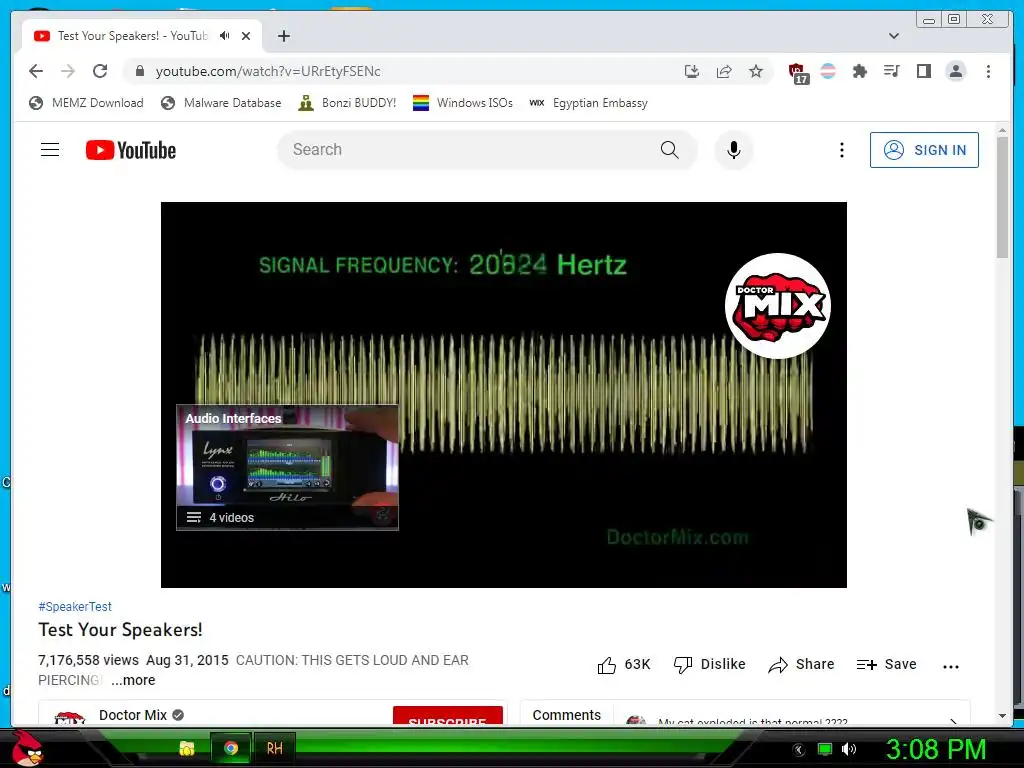Click the Doctor Mix logo overlay

[777, 306]
